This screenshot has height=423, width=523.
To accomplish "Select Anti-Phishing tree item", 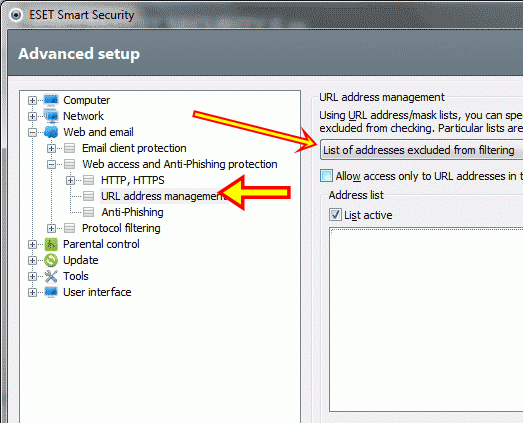I will pos(132,212).
